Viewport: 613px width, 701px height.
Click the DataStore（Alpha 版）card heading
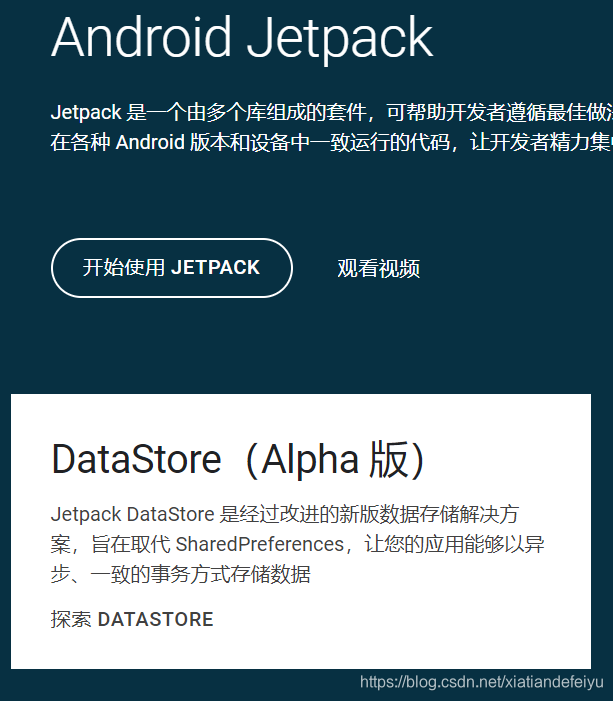click(x=238, y=459)
